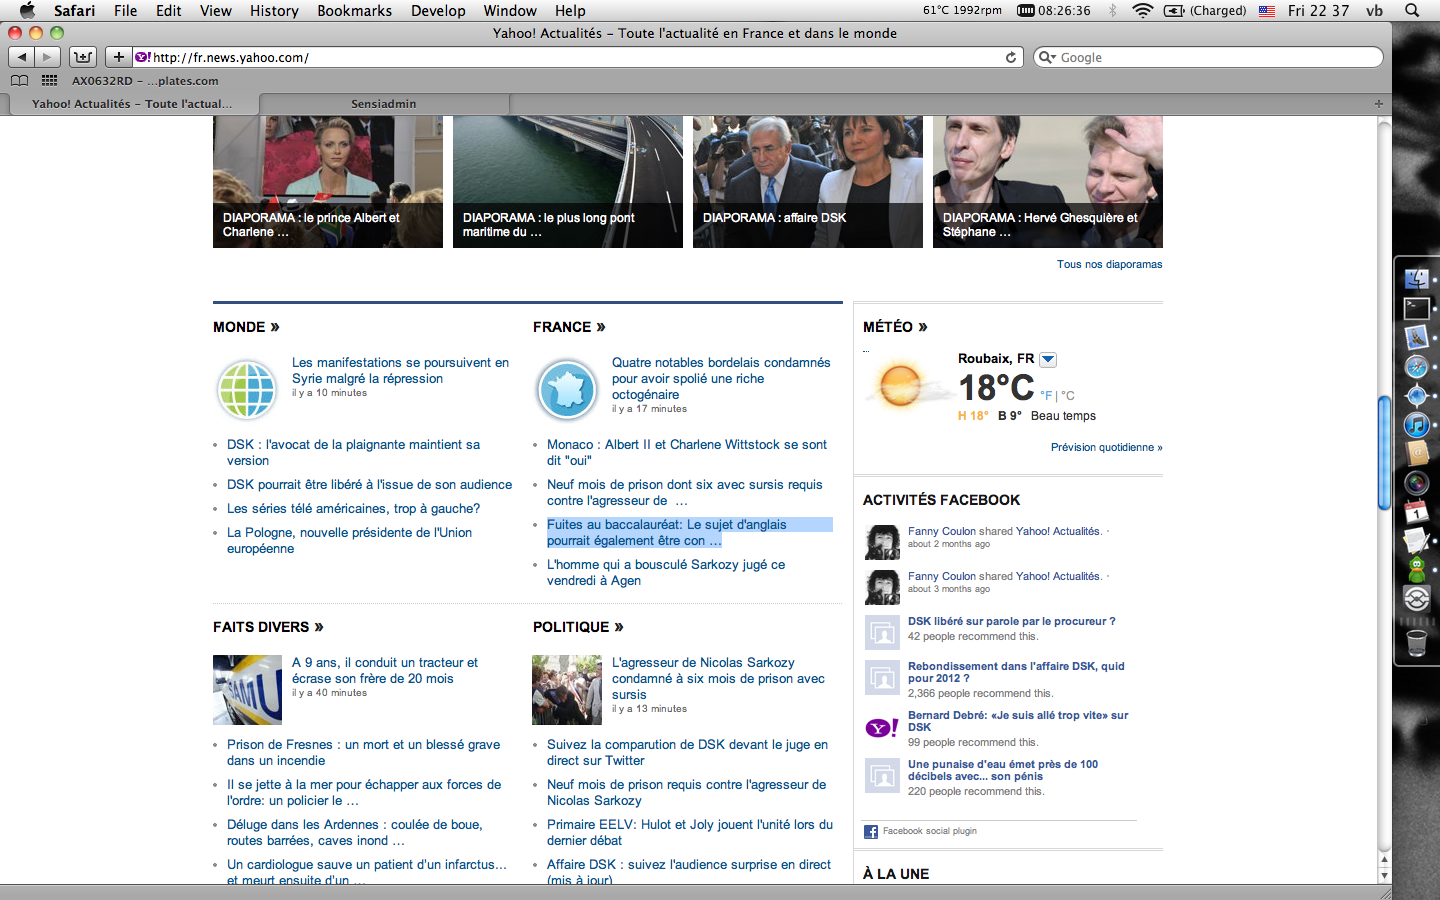Viewport: 1440px width, 900px height.
Task: Open Mail from the Dock
Action: pyautogui.click(x=1417, y=337)
